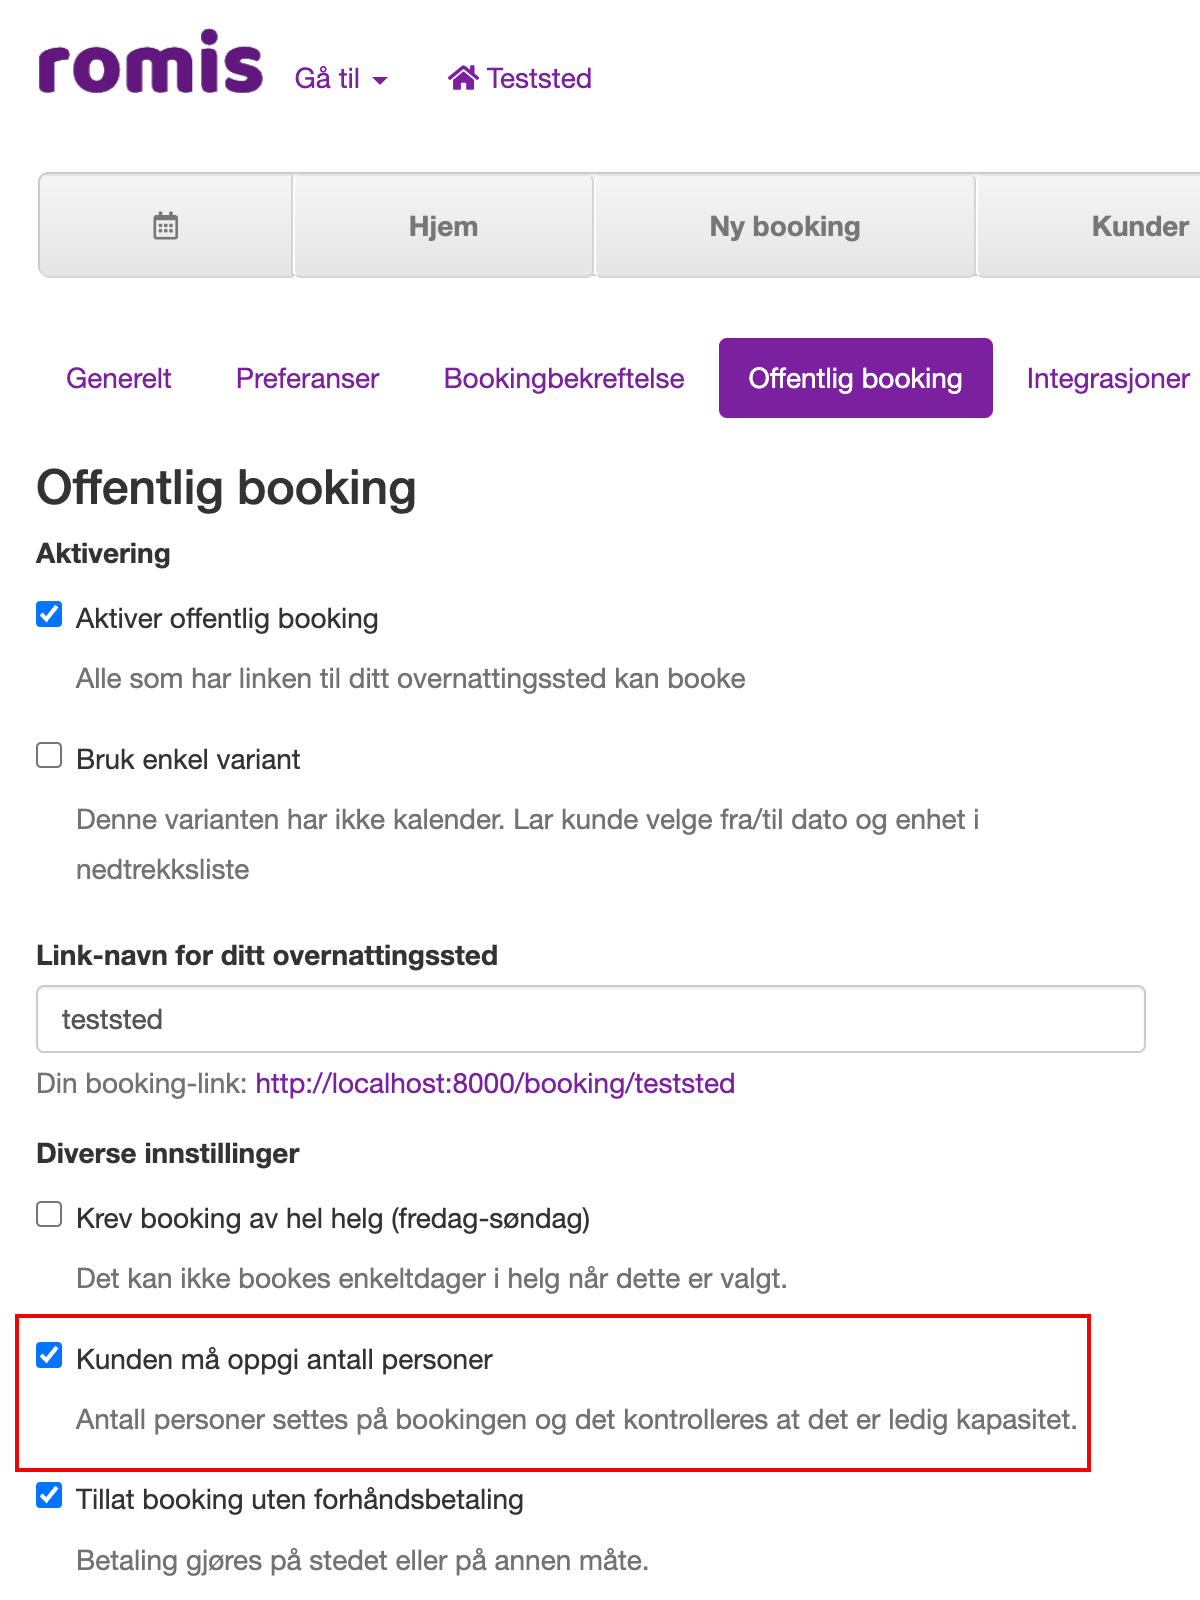Screen dimensions: 1200x1600
Task: Switch to the Bookingbekreftelse tab
Action: point(564,378)
